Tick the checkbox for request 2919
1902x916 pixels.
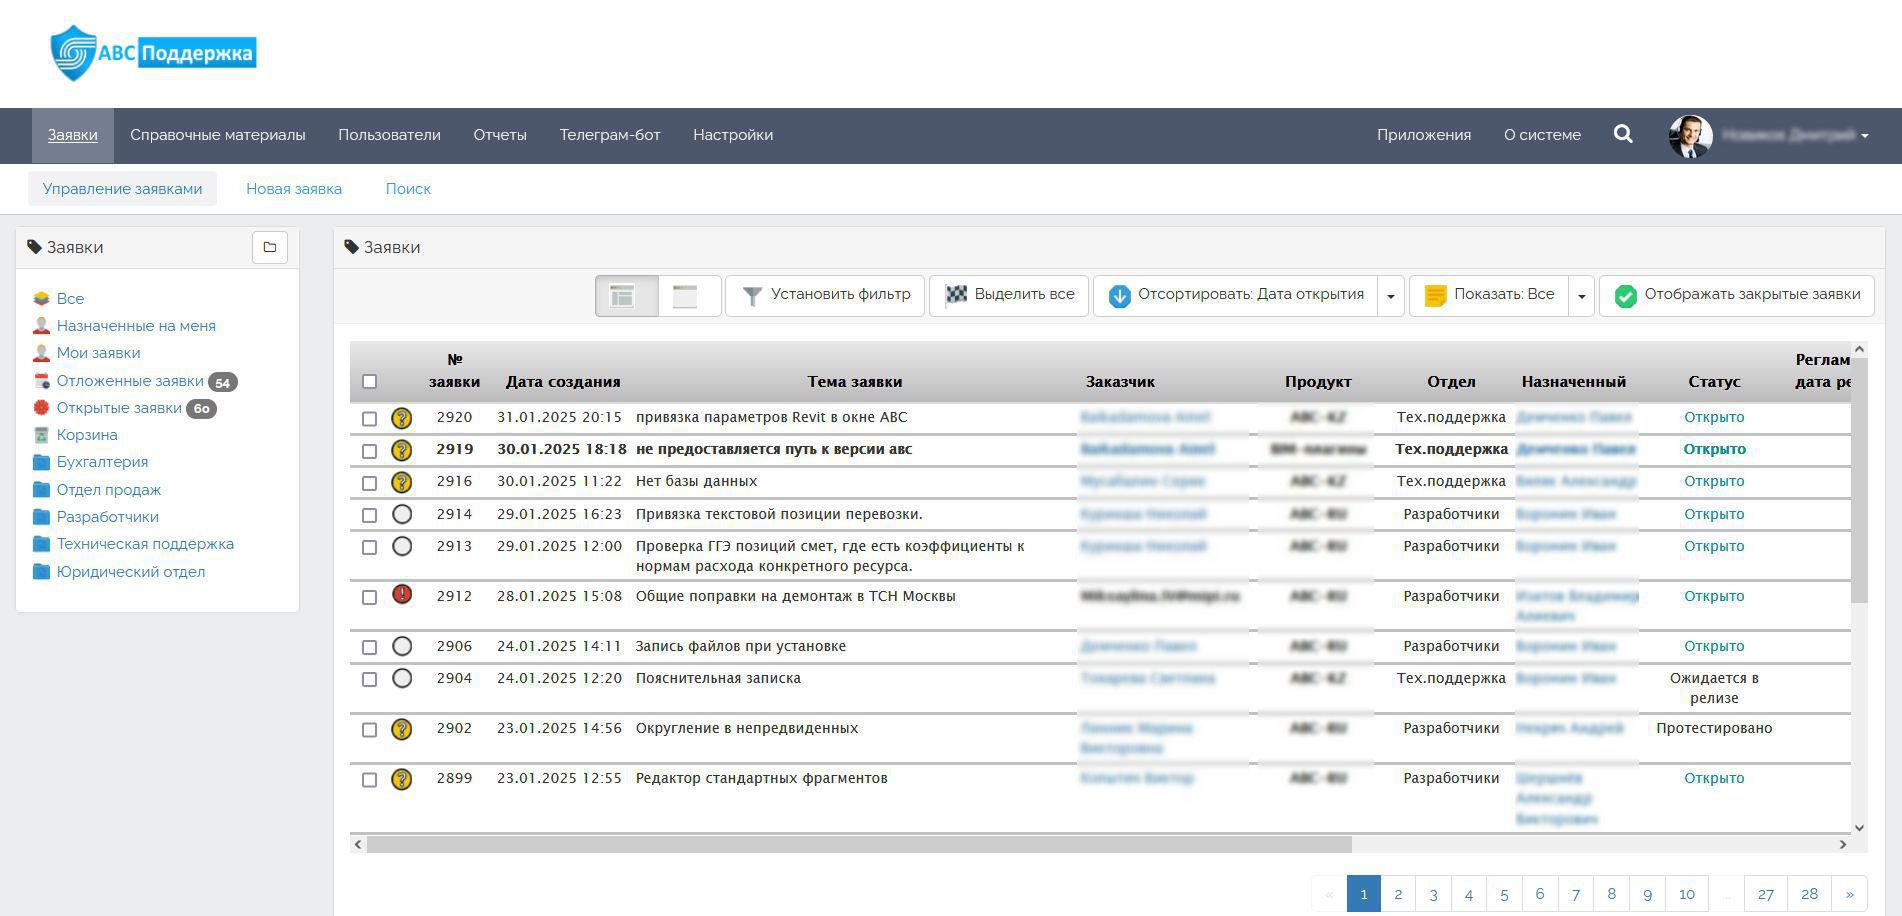click(x=370, y=451)
